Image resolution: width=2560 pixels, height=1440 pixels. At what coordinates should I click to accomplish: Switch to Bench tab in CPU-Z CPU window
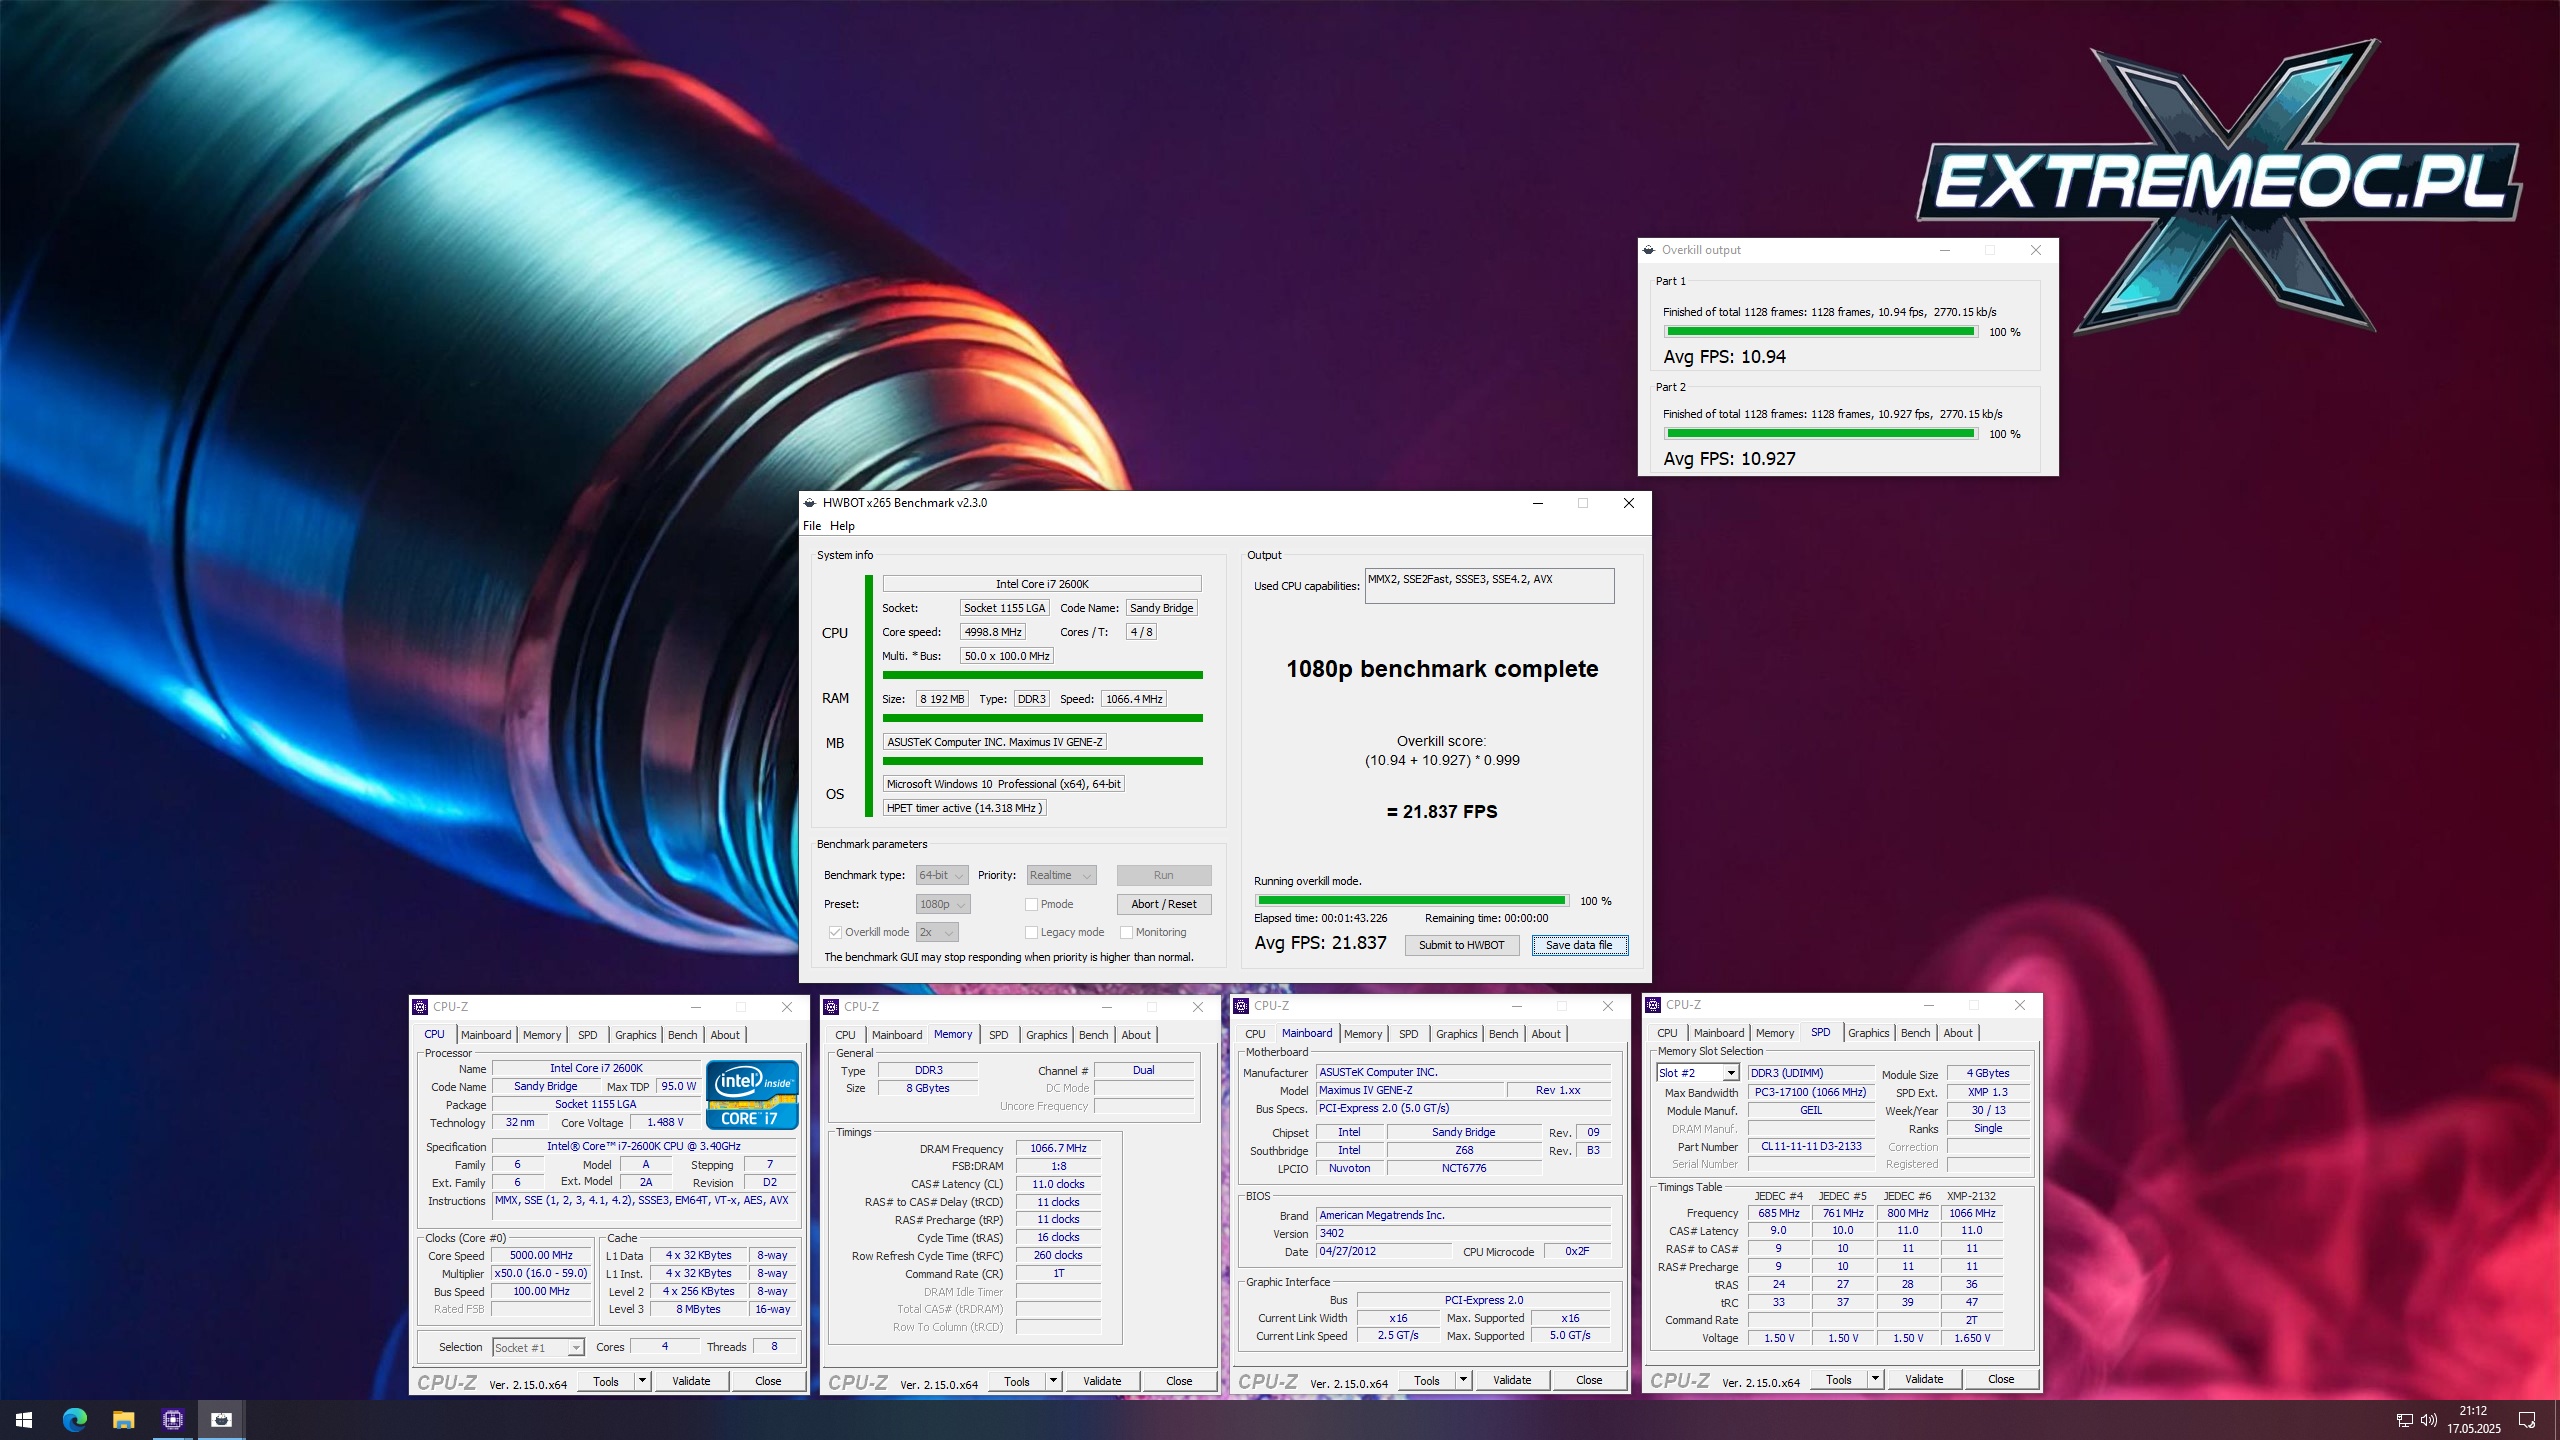pyautogui.click(x=682, y=1035)
